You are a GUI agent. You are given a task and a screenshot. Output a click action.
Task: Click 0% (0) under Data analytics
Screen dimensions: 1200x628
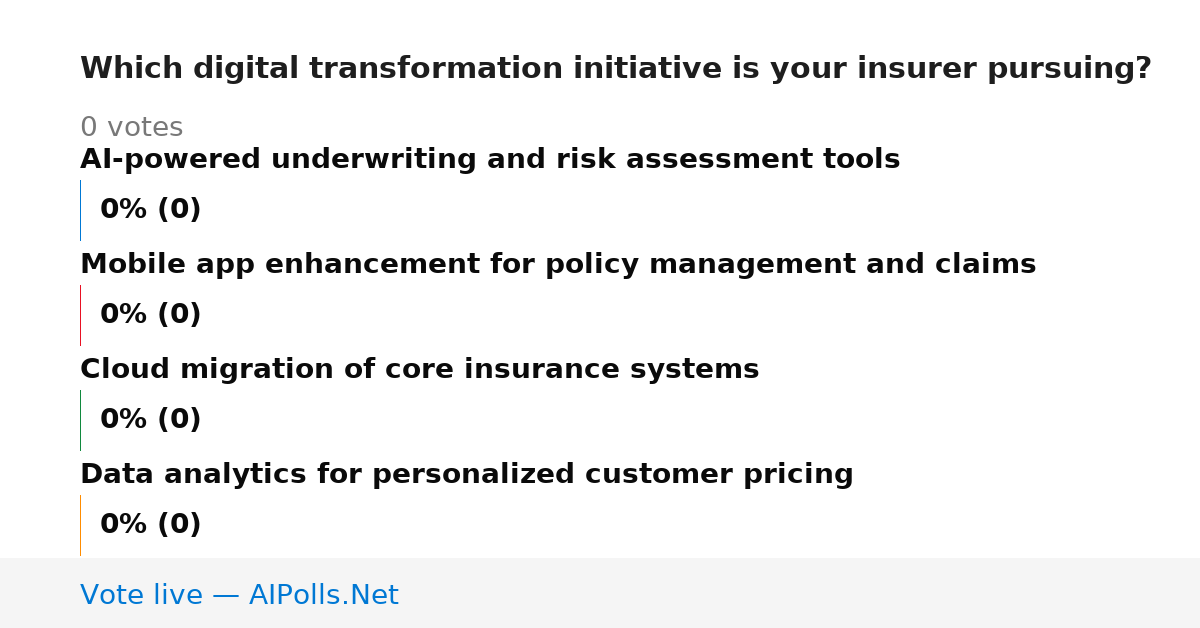click(150, 525)
